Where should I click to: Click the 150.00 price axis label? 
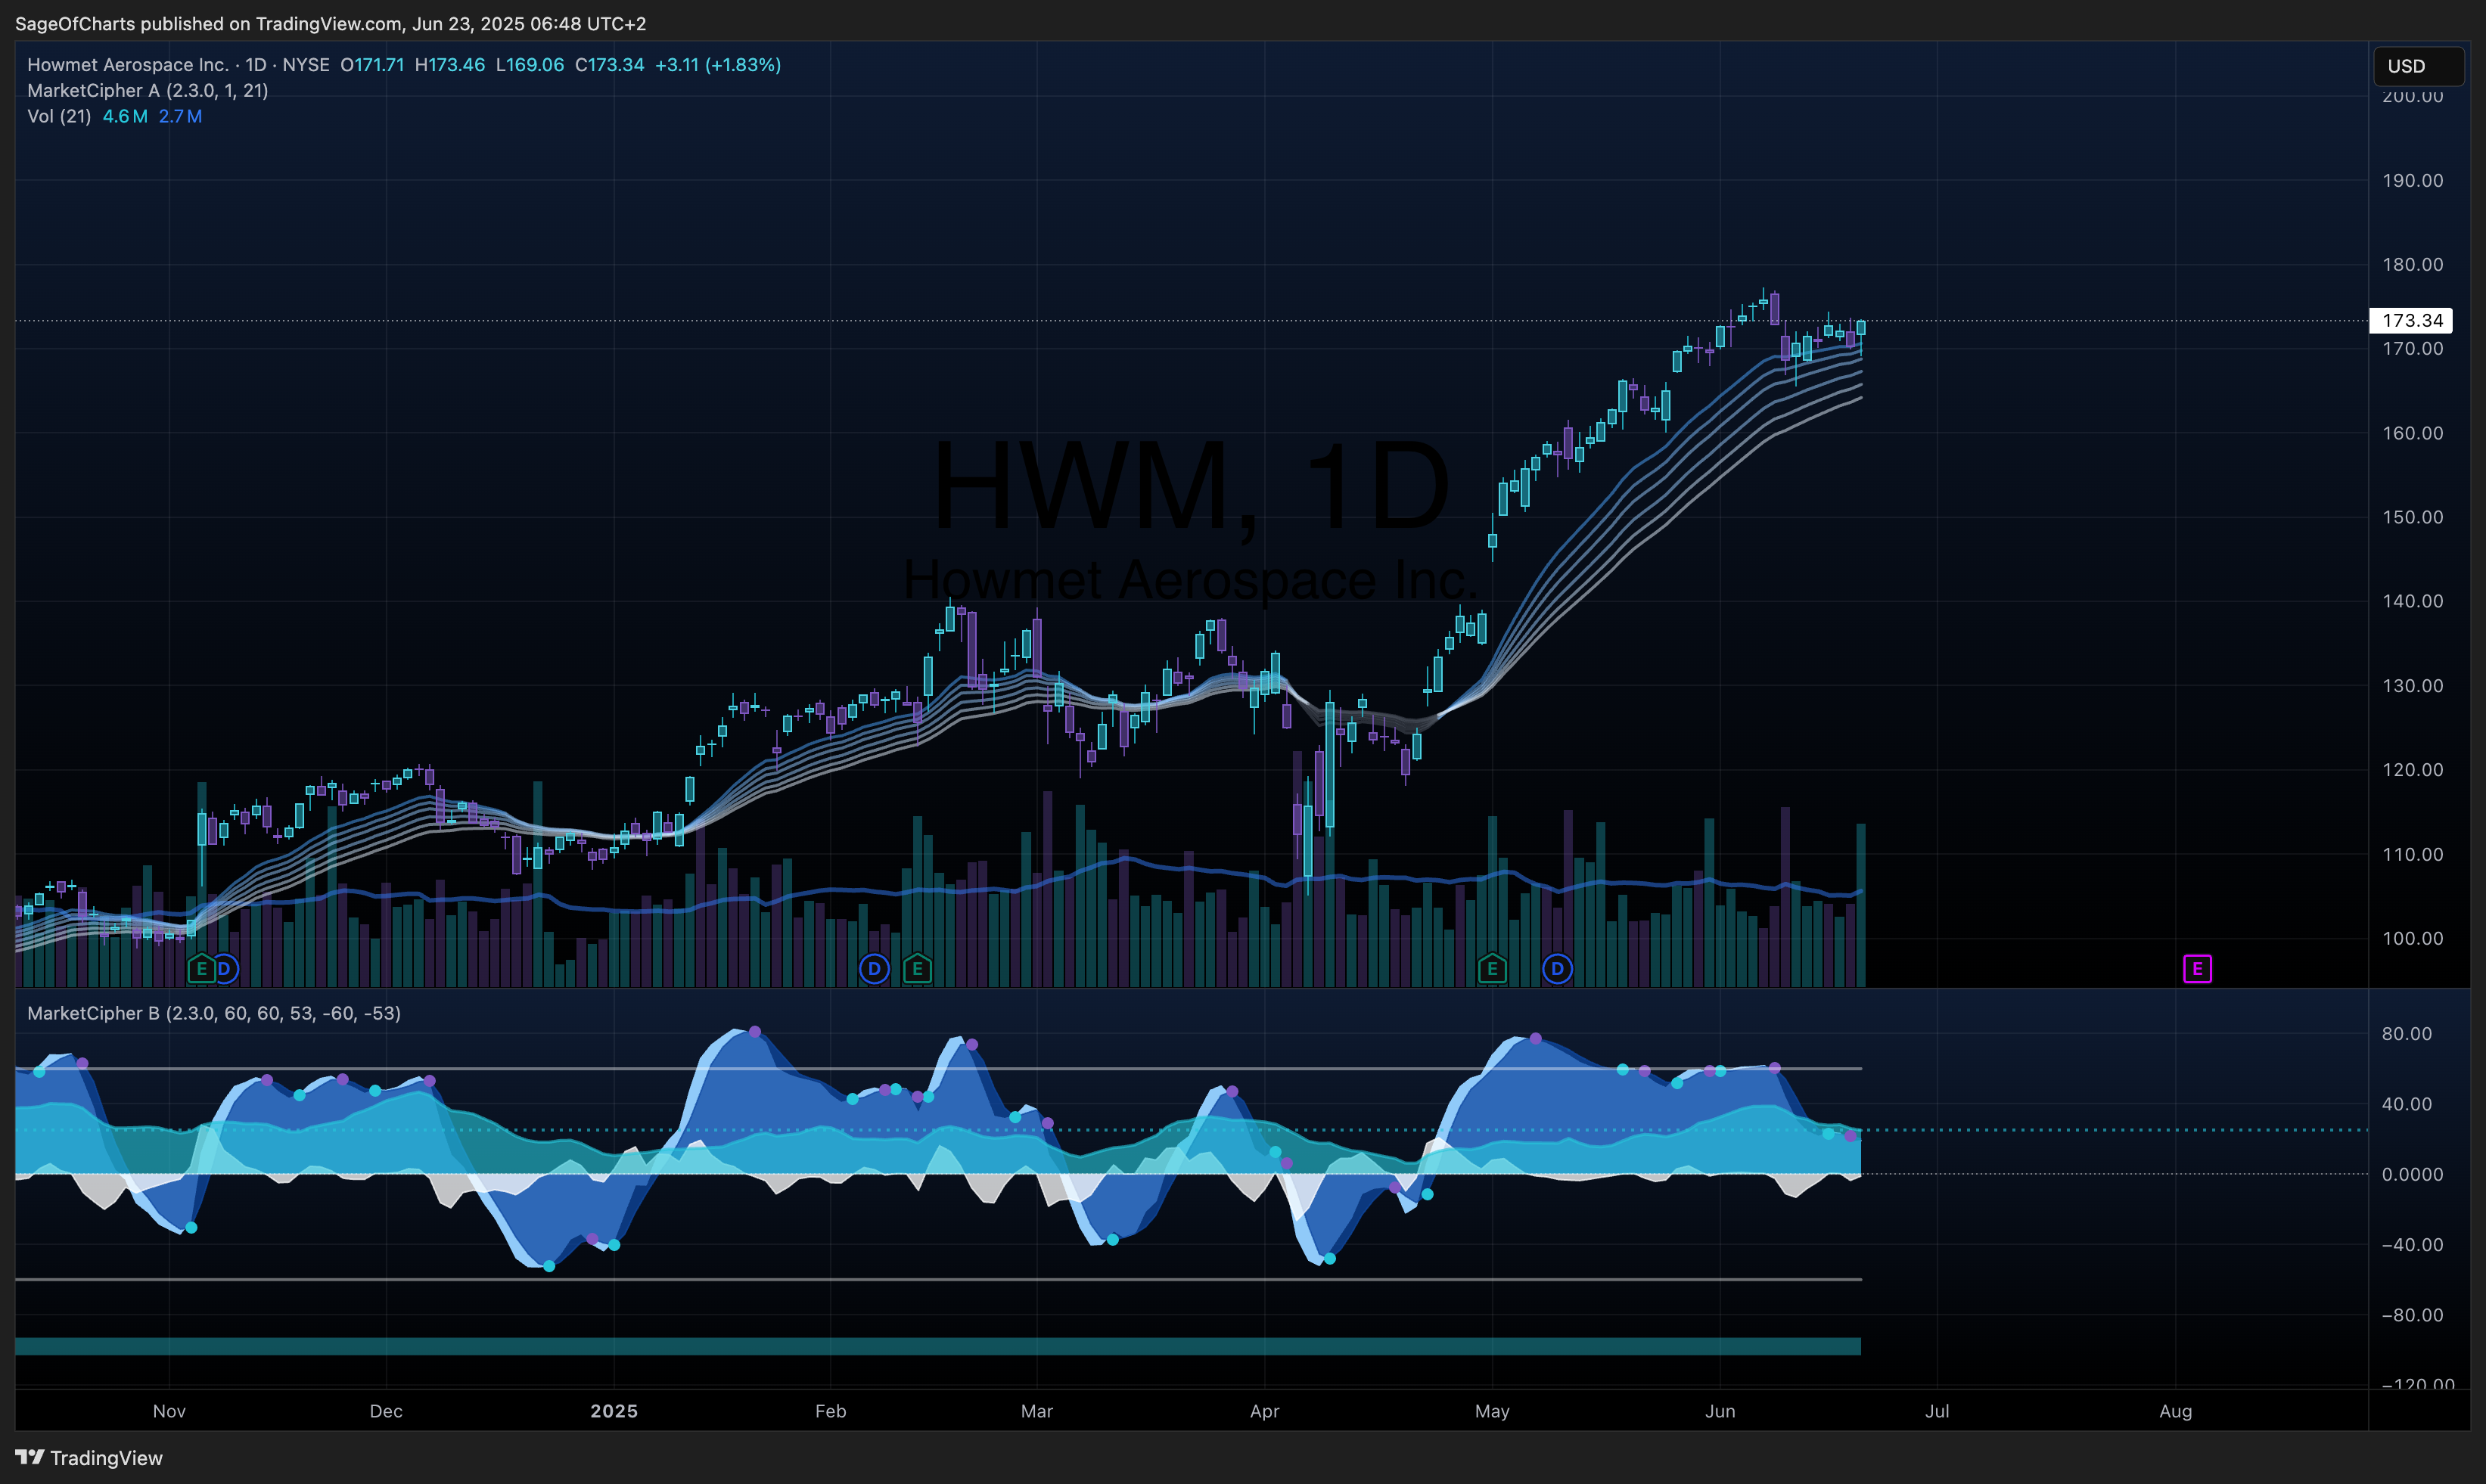point(2412,518)
